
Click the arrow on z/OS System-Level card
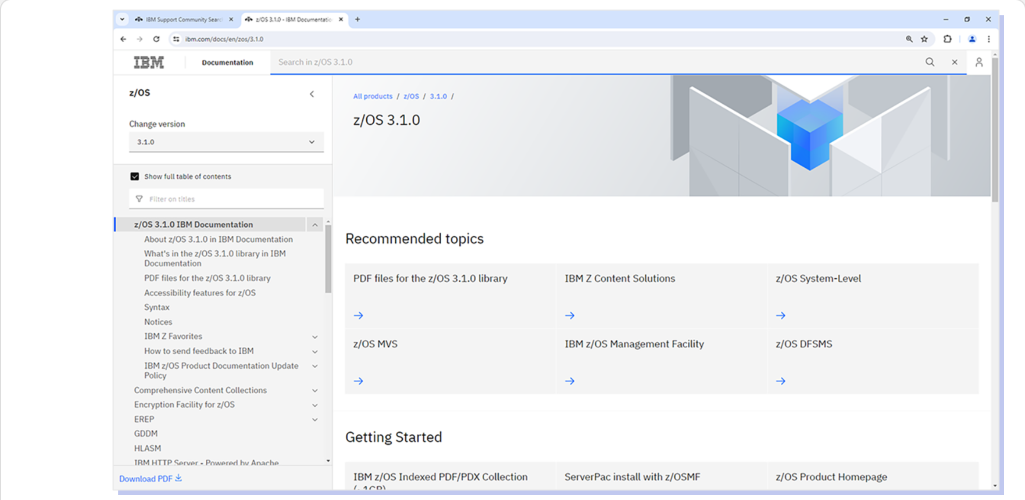(781, 315)
